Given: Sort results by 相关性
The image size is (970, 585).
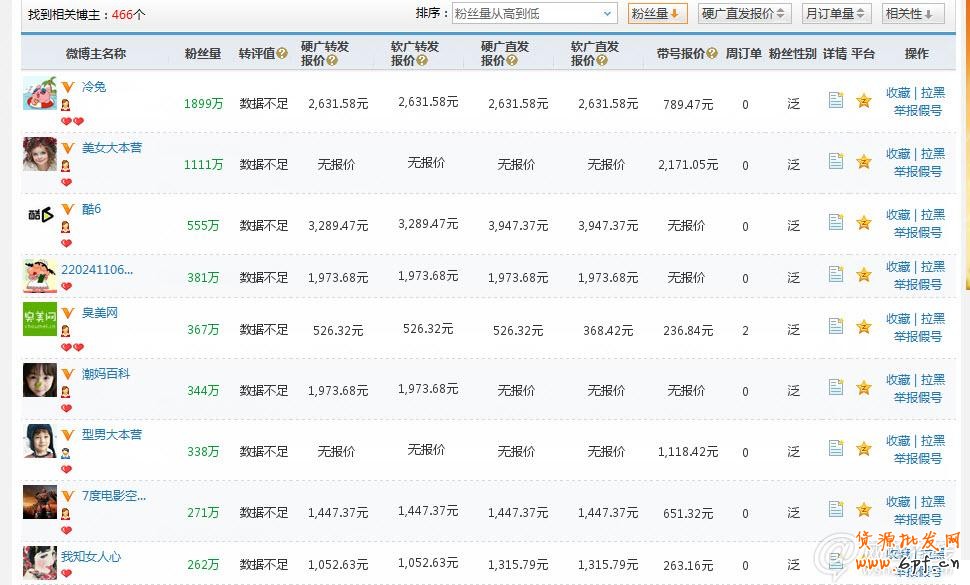Looking at the screenshot, I should (x=913, y=13).
